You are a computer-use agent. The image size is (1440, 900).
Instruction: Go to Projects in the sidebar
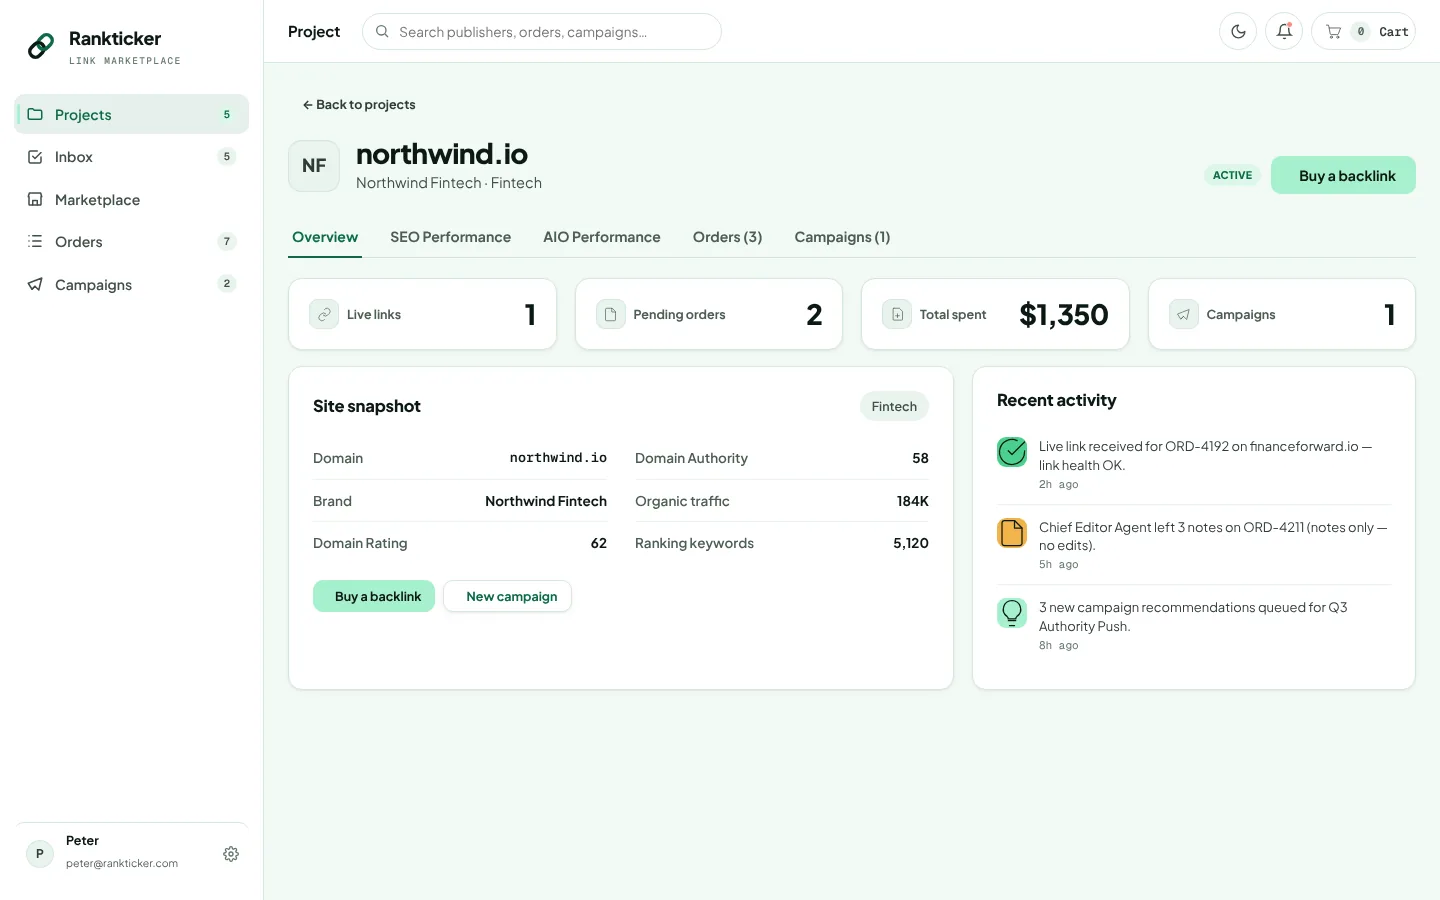pyautogui.click(x=132, y=114)
